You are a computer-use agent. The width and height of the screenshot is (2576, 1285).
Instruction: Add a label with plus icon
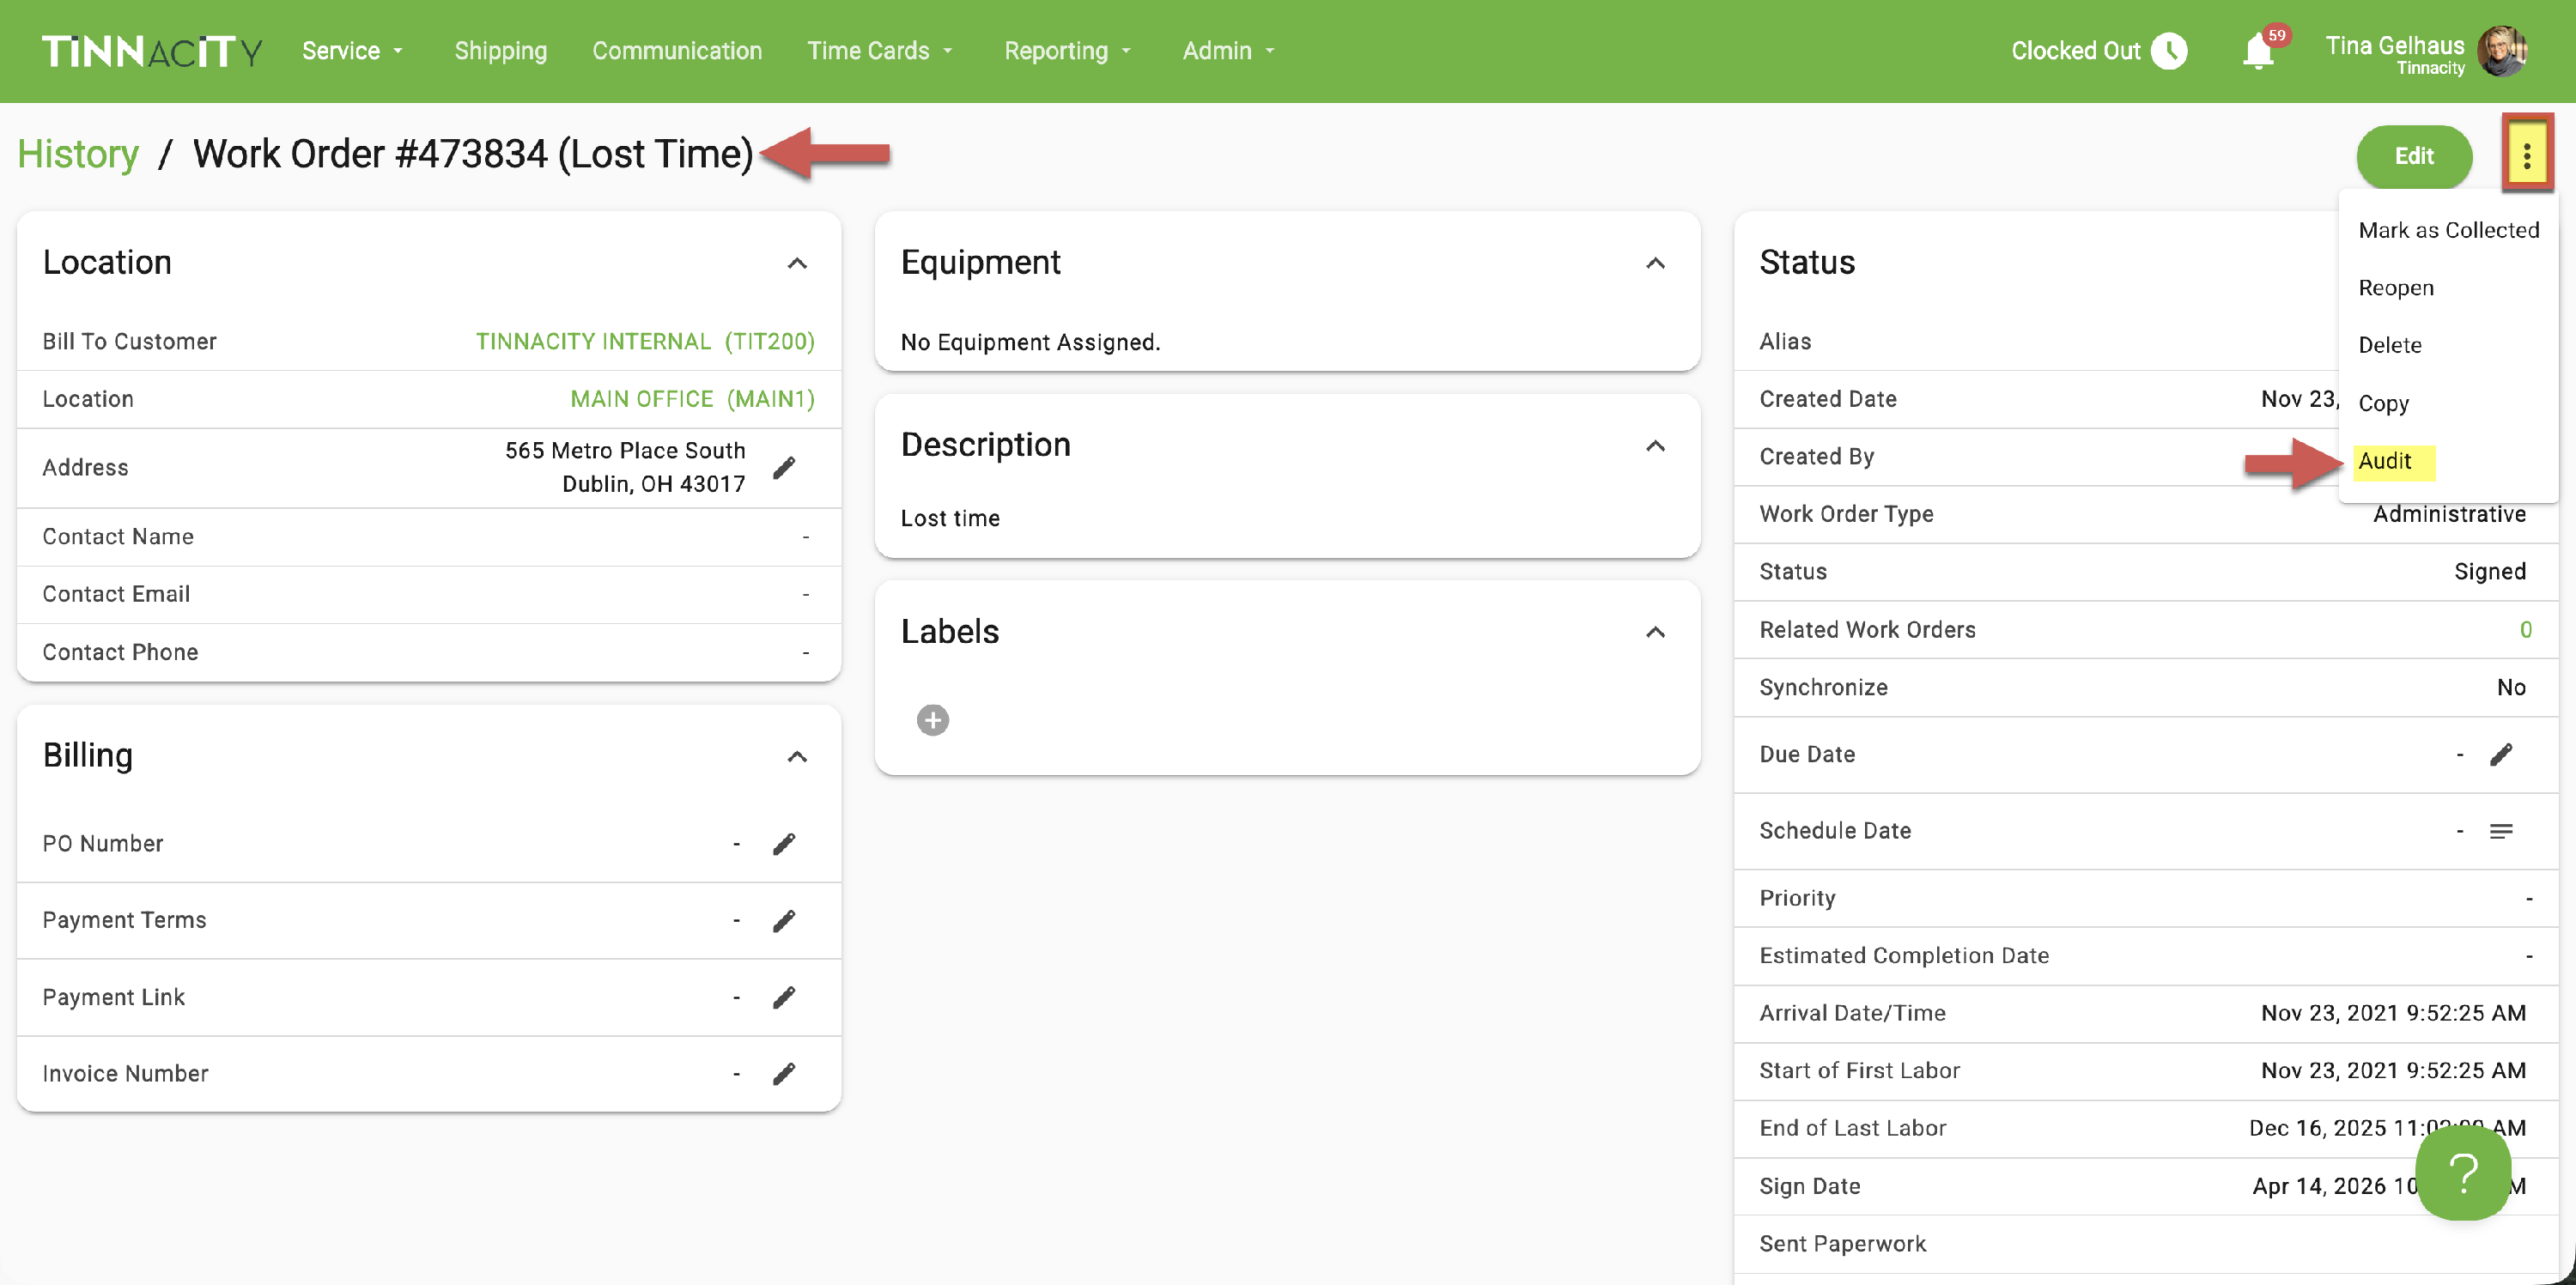tap(932, 720)
